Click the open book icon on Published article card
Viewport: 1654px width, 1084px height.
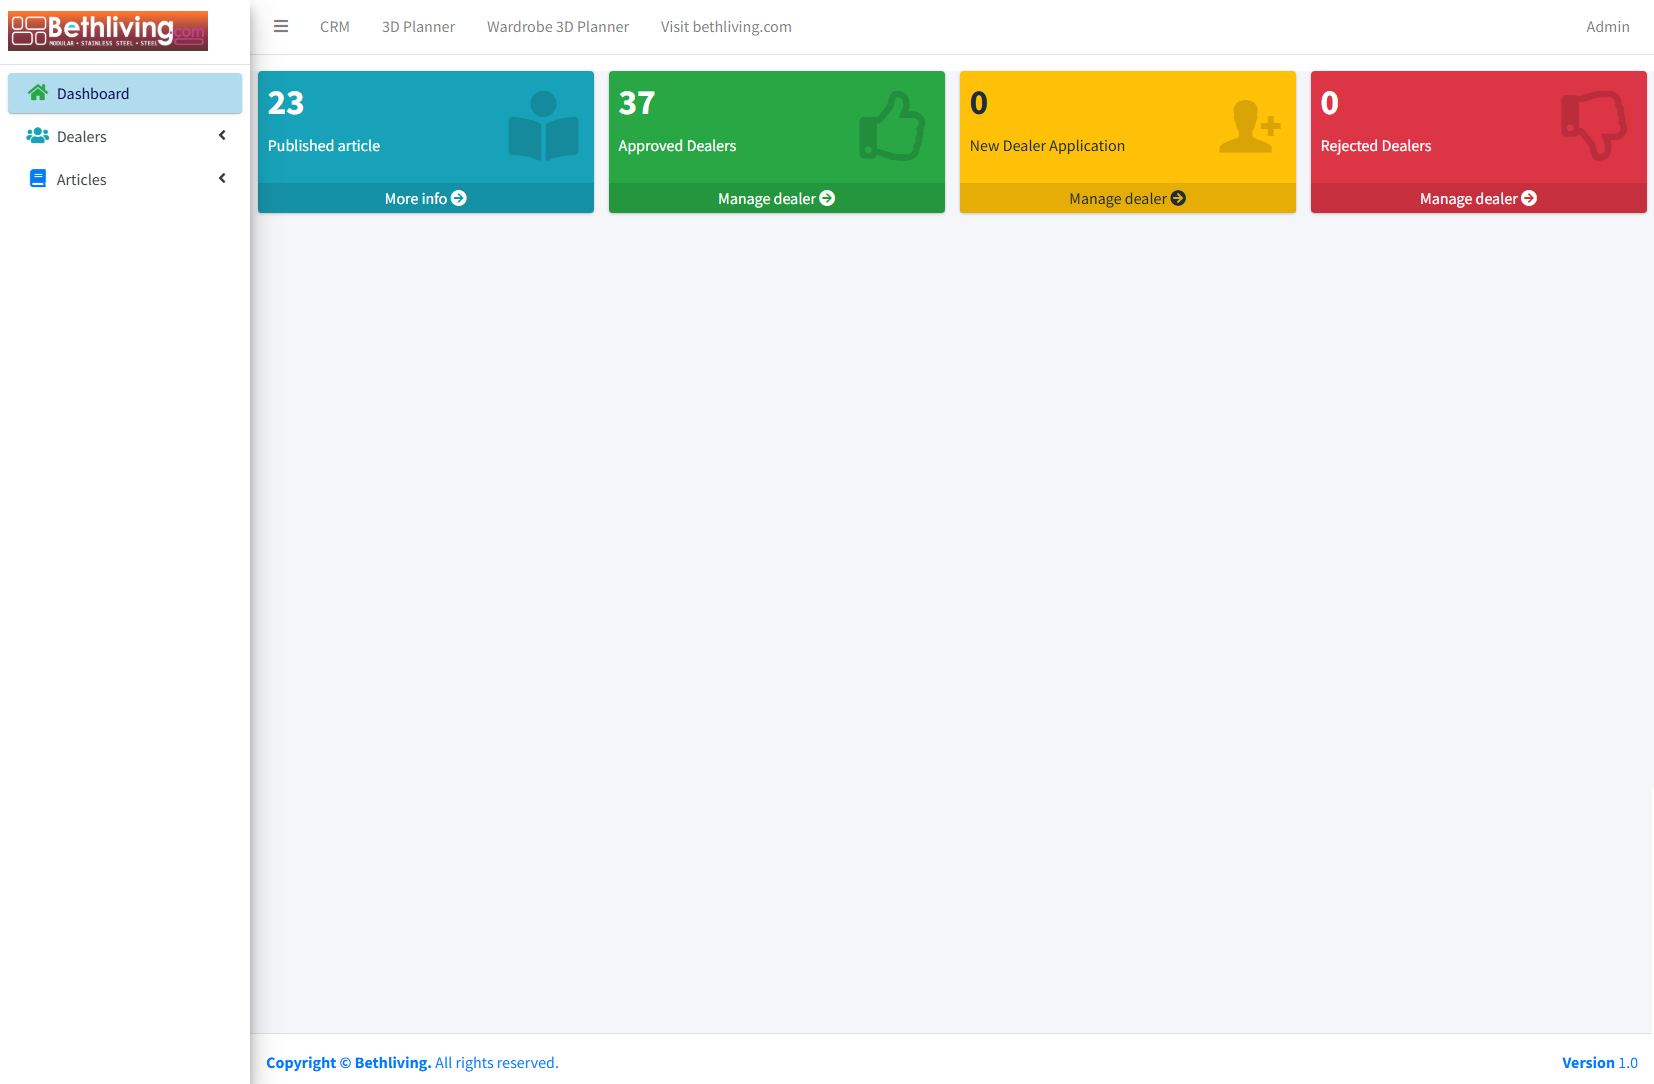pos(543,126)
